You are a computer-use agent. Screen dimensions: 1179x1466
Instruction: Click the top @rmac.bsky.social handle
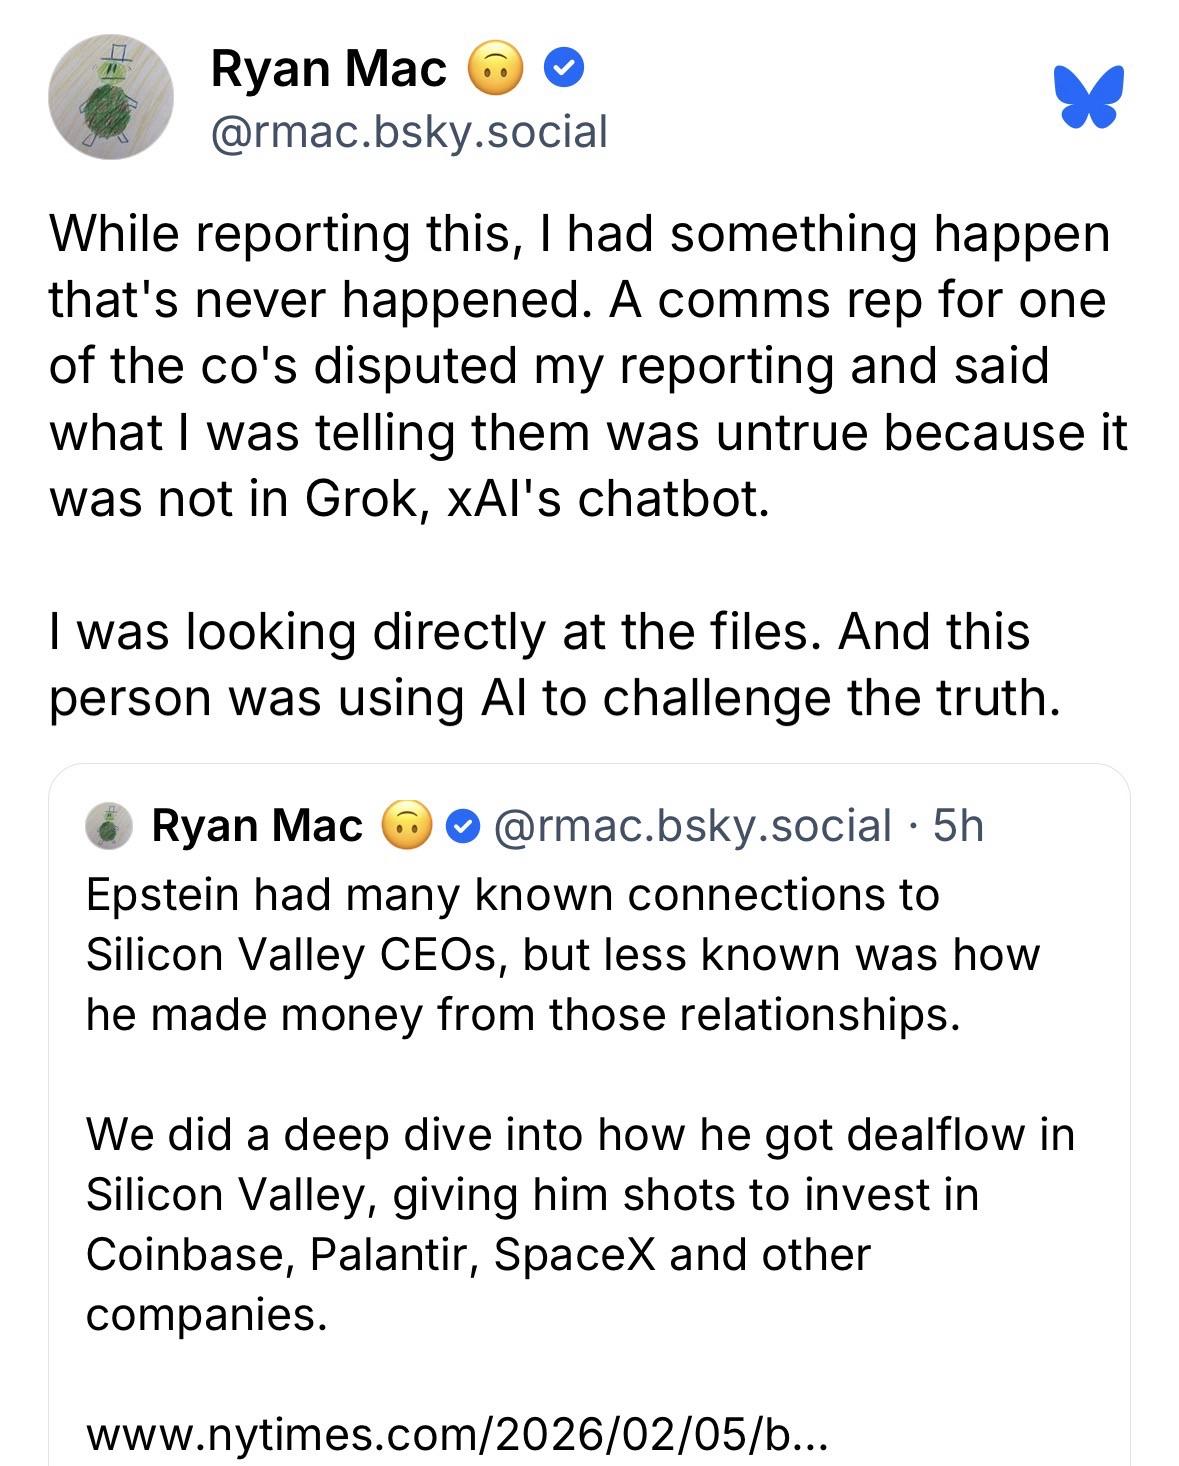(x=408, y=131)
